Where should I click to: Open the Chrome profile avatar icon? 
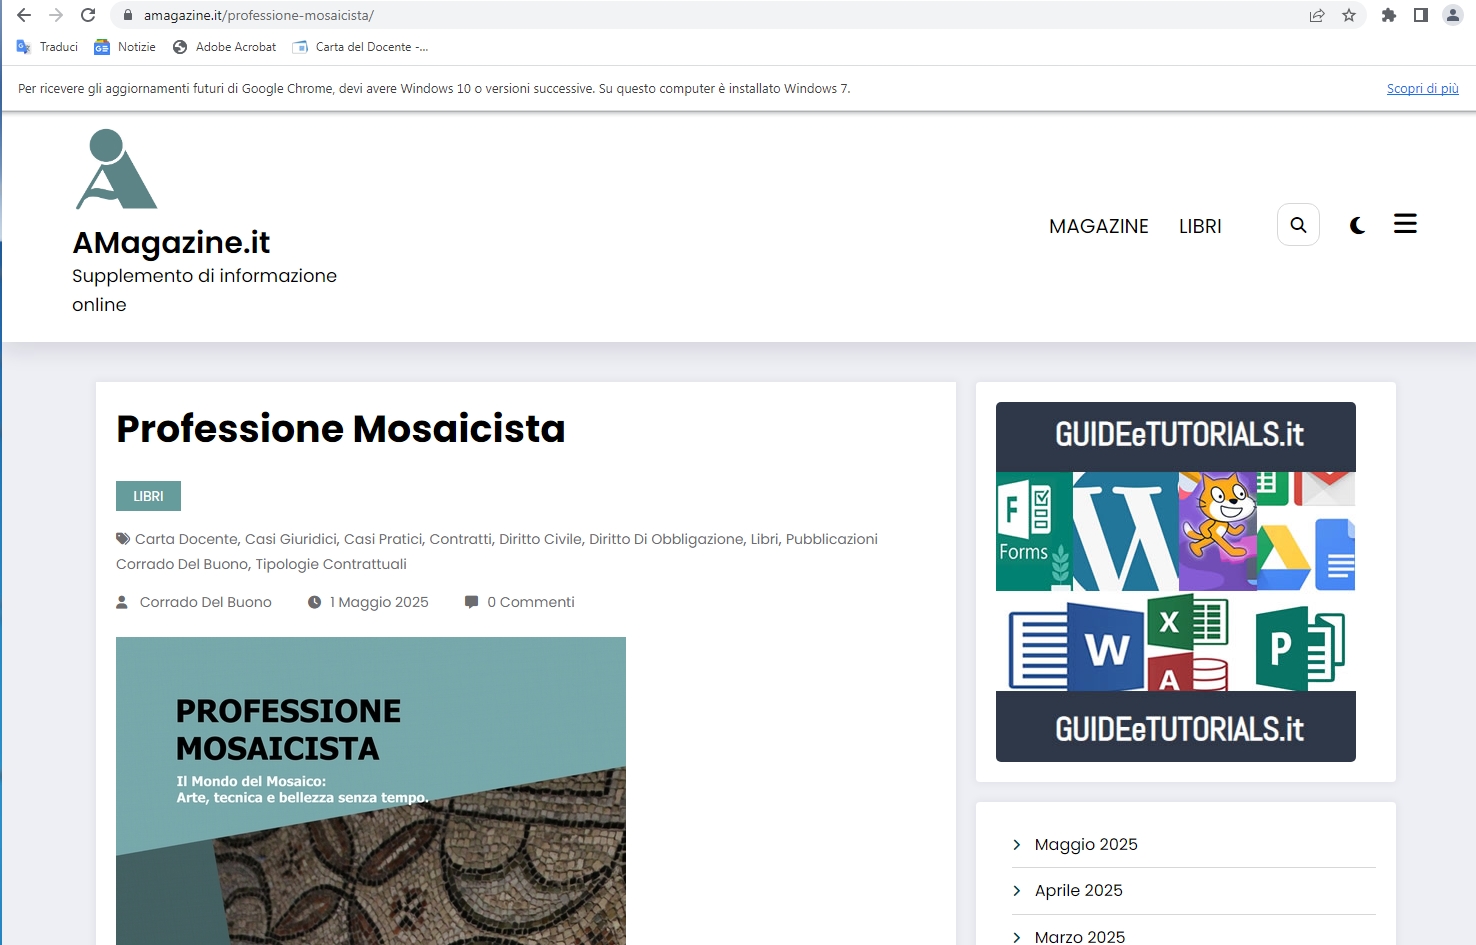[x=1452, y=15]
